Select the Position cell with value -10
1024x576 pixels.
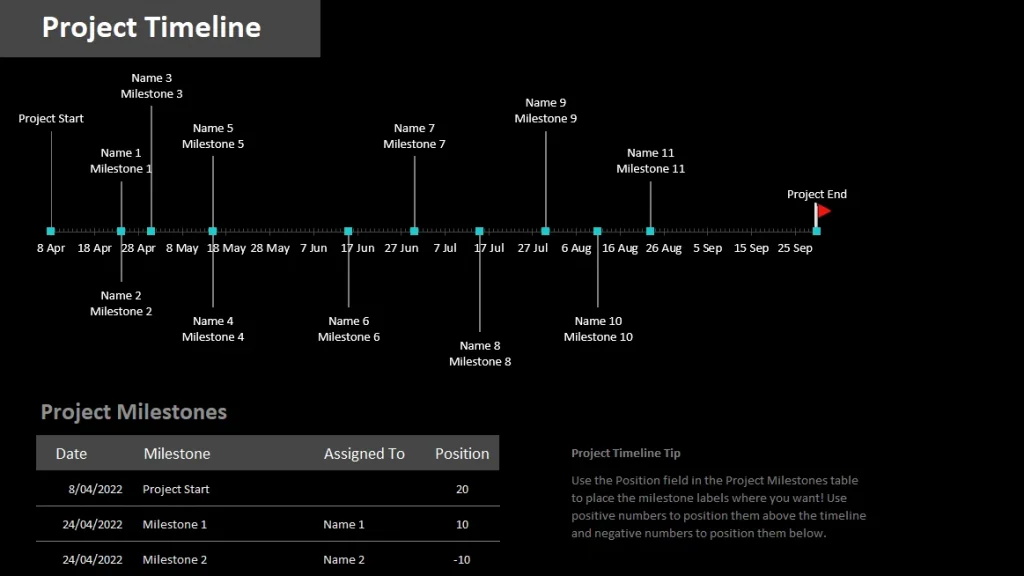[462, 560]
